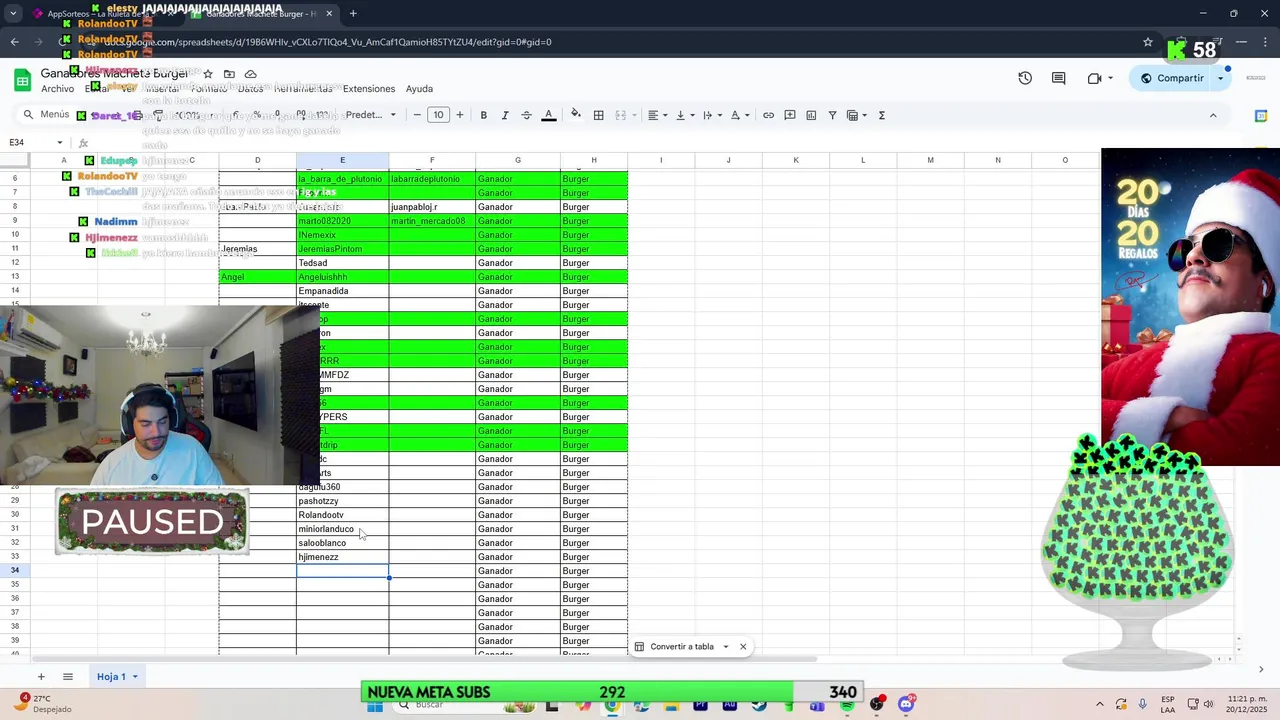Open version history clock icon

[1025, 78]
